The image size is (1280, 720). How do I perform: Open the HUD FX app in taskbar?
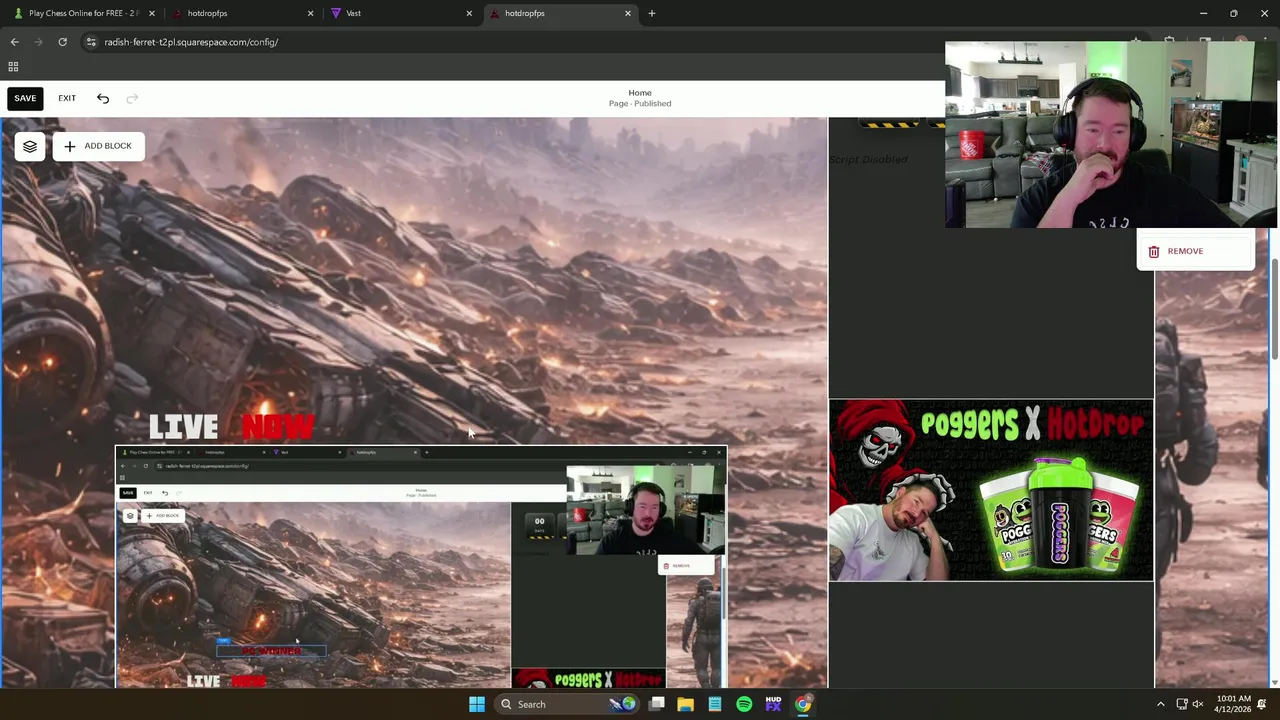tap(773, 704)
